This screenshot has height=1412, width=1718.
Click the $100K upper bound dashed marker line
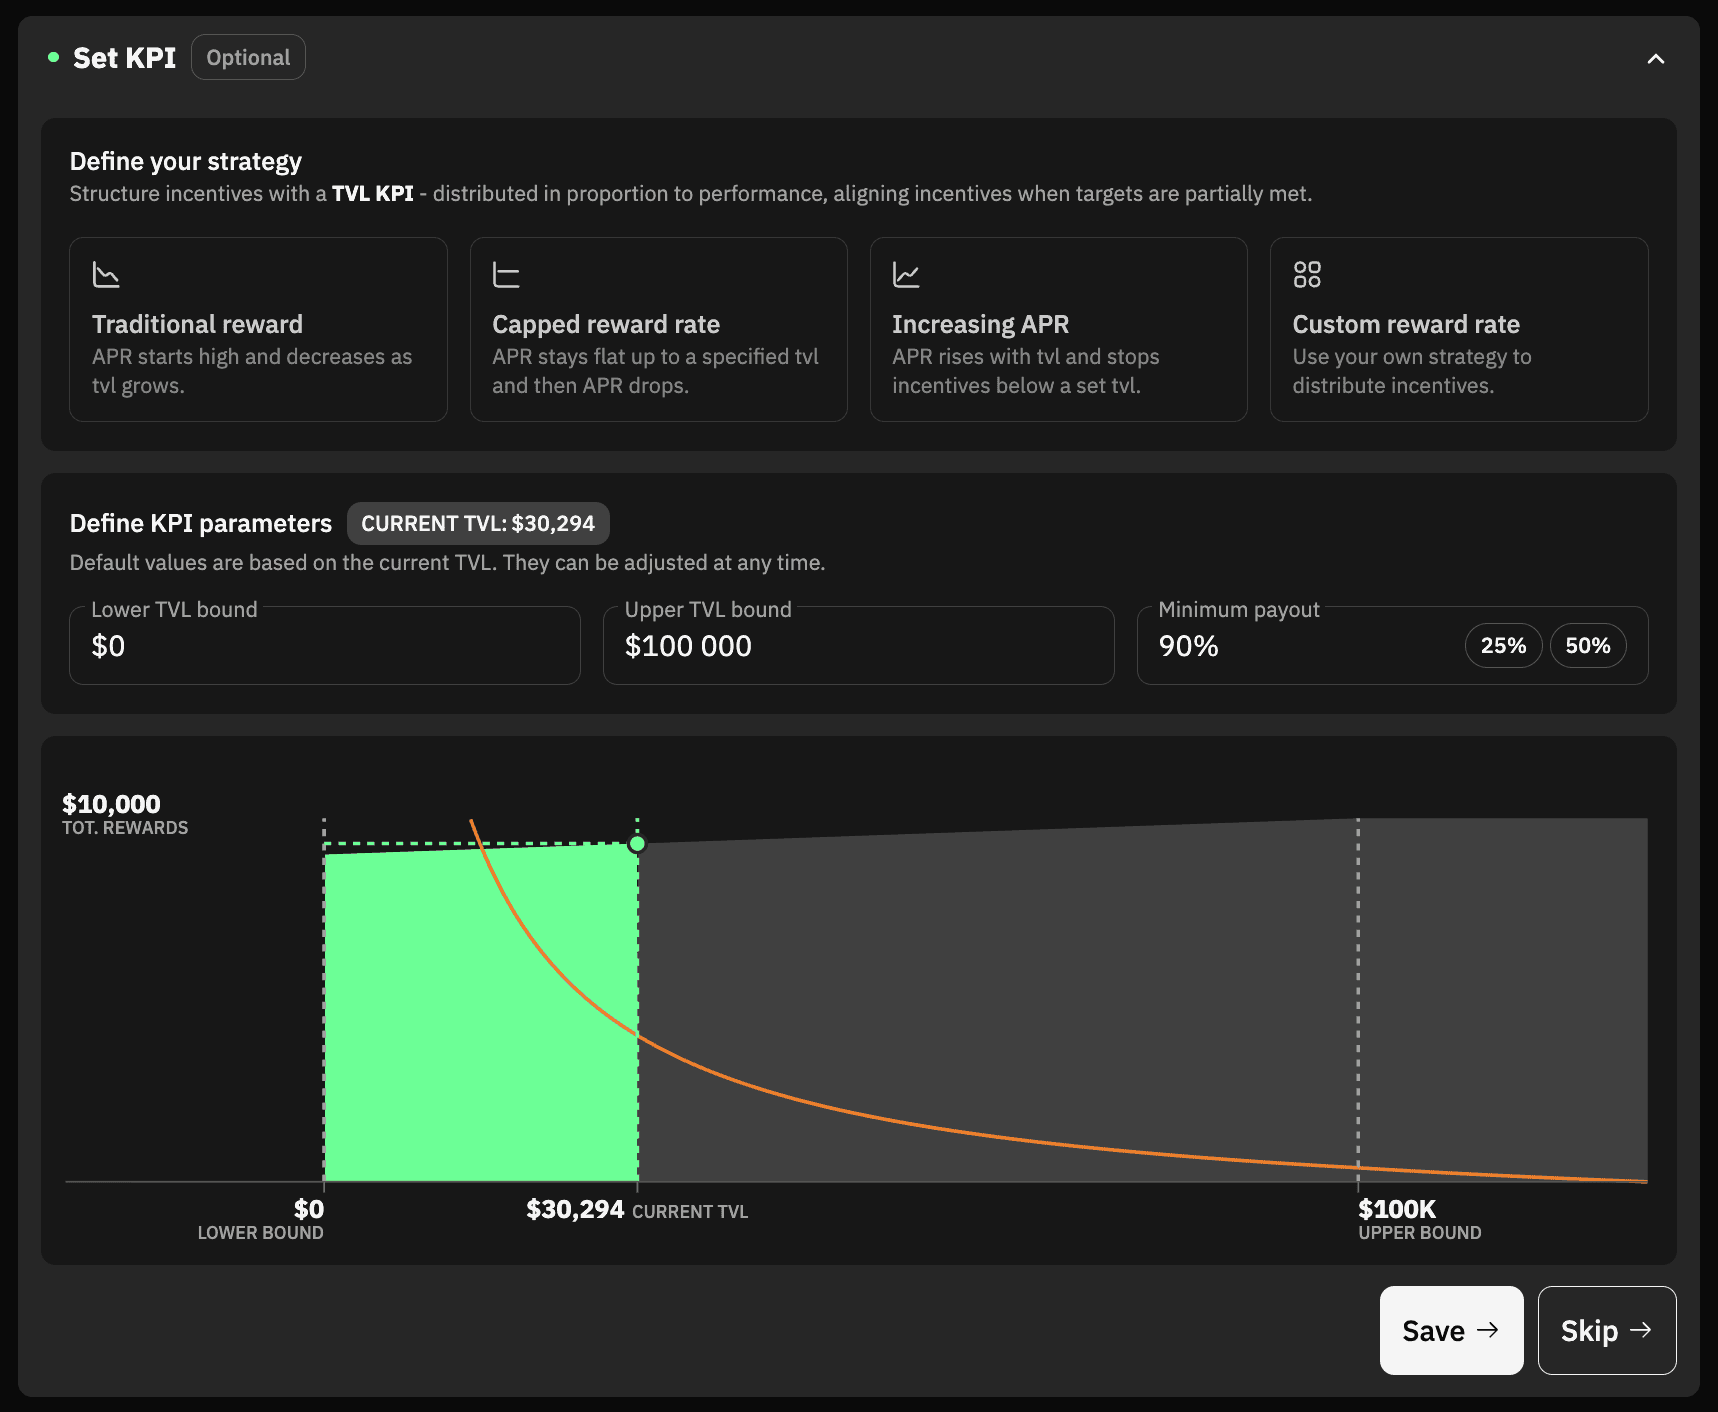click(1358, 1000)
